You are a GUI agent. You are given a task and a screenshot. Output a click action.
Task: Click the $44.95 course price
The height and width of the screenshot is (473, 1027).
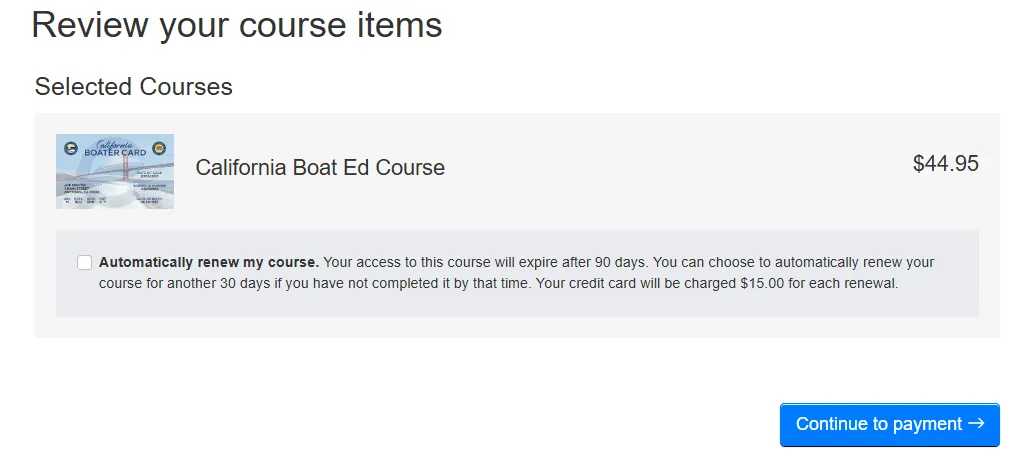[x=945, y=164]
